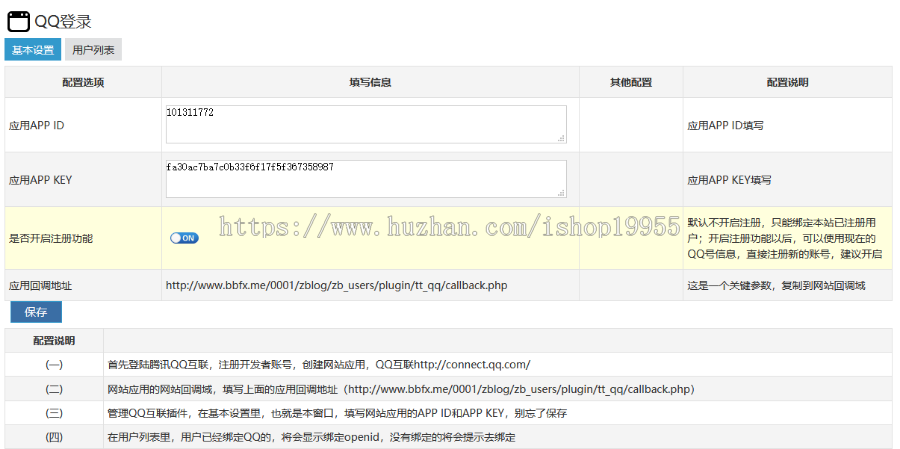900x449 pixels.
Task: Grab the APP ID textarea resize handle
Action: (x=561, y=138)
